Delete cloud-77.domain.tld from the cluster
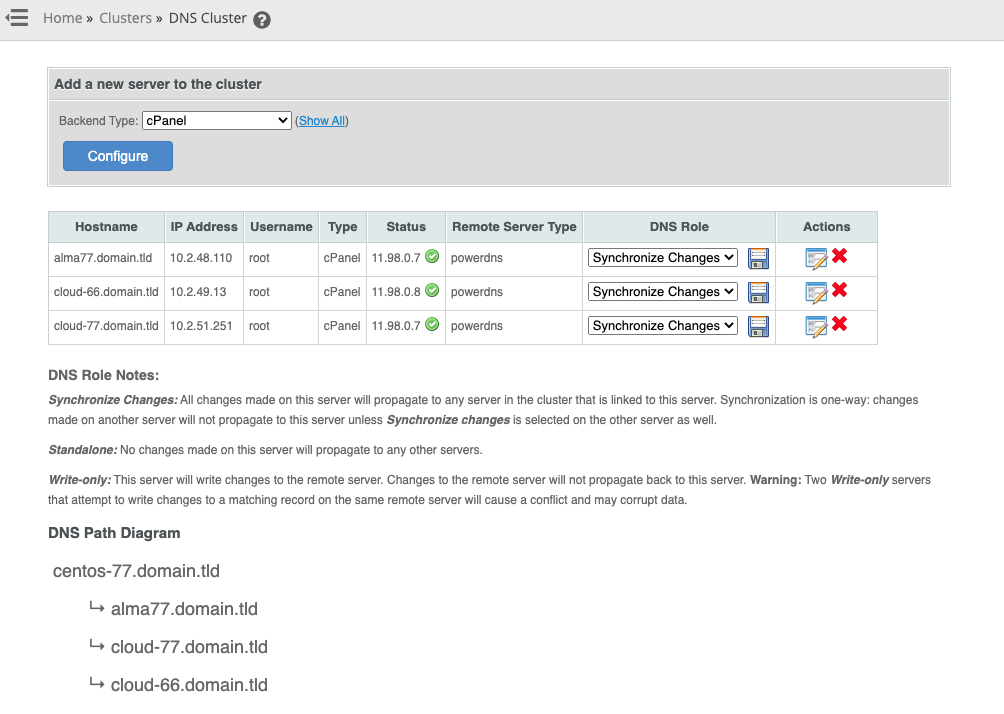Image resolution: width=1004 pixels, height=714 pixels. point(839,323)
